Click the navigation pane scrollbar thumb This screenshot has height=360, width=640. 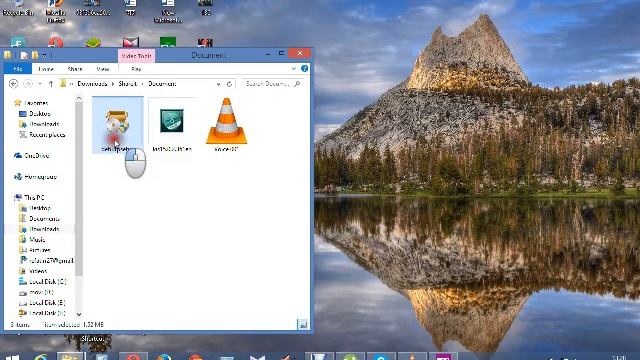pos(79,189)
